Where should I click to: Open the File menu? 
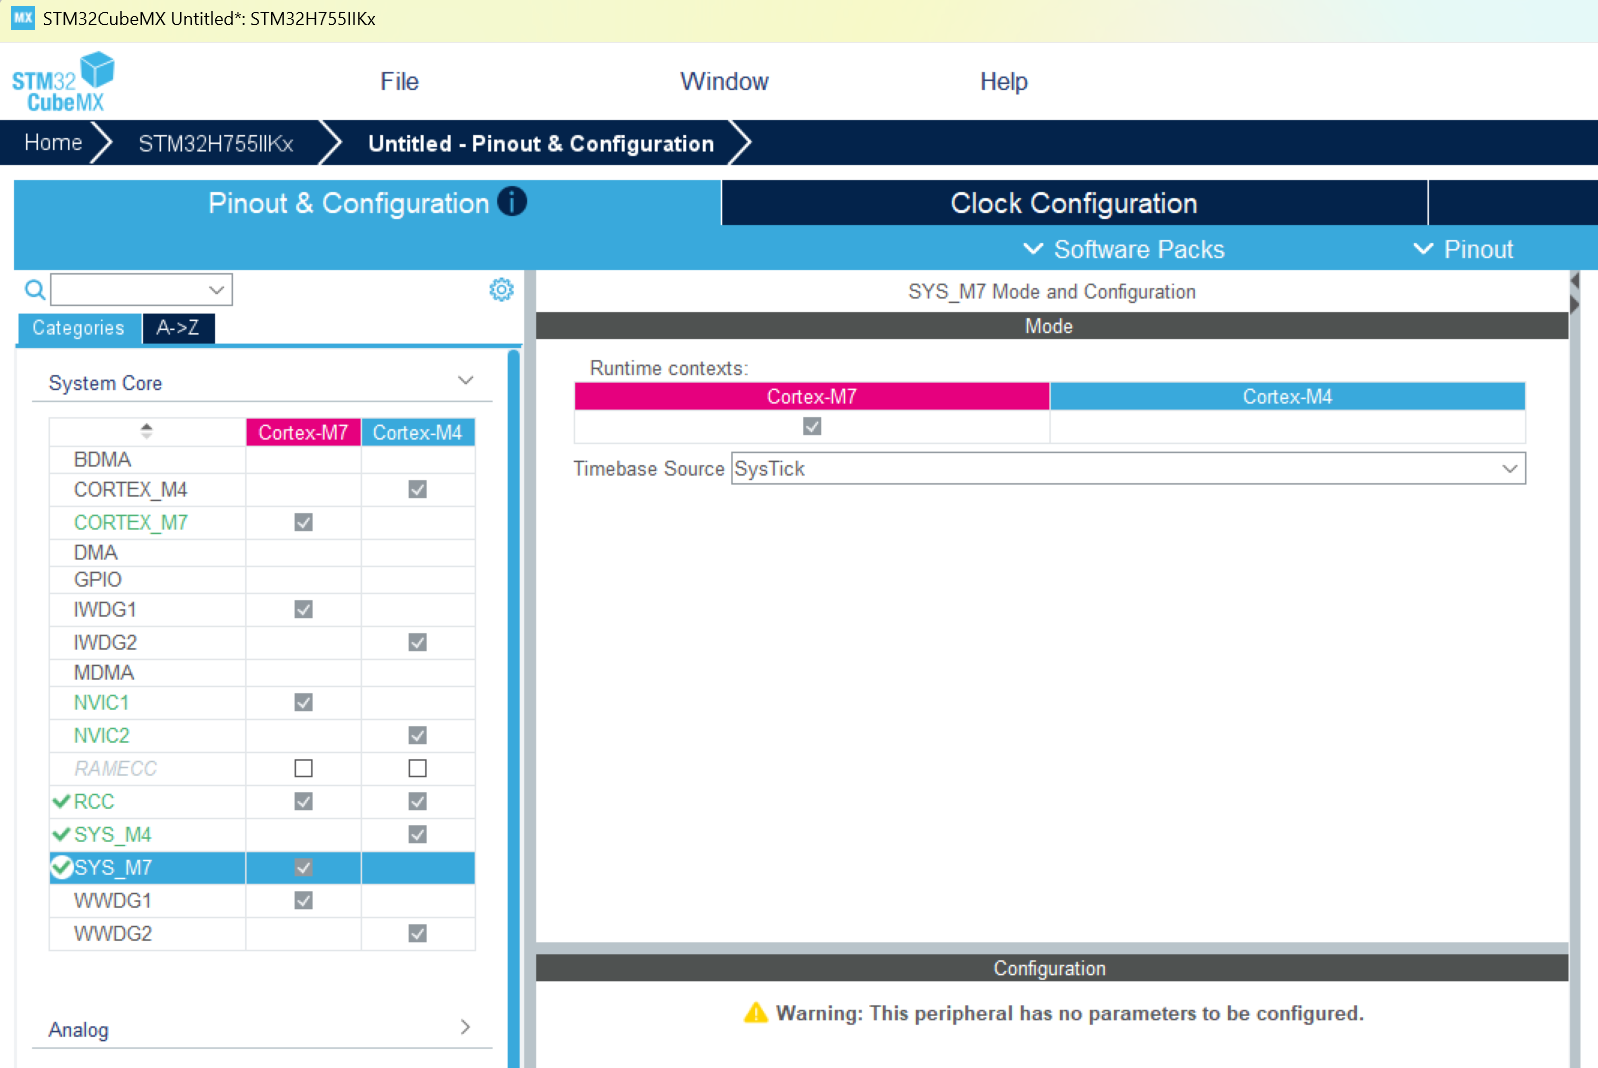click(399, 81)
